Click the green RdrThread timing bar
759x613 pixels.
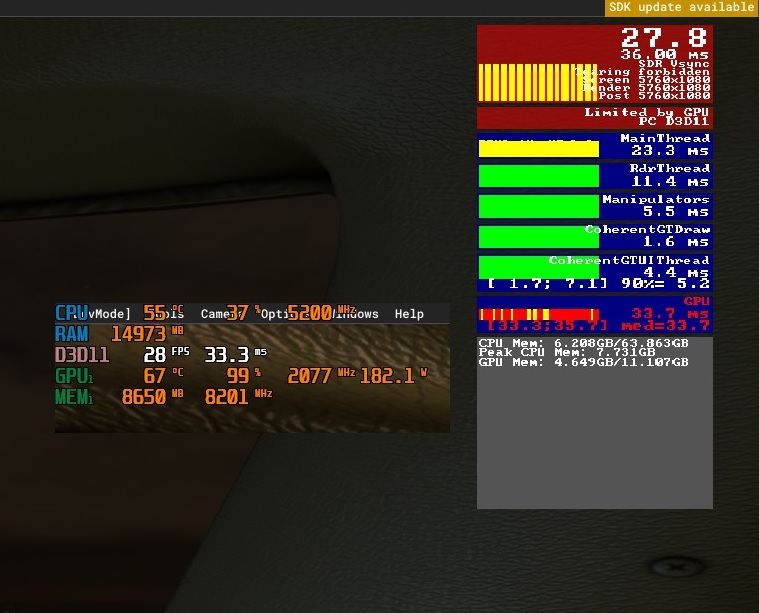tap(539, 176)
